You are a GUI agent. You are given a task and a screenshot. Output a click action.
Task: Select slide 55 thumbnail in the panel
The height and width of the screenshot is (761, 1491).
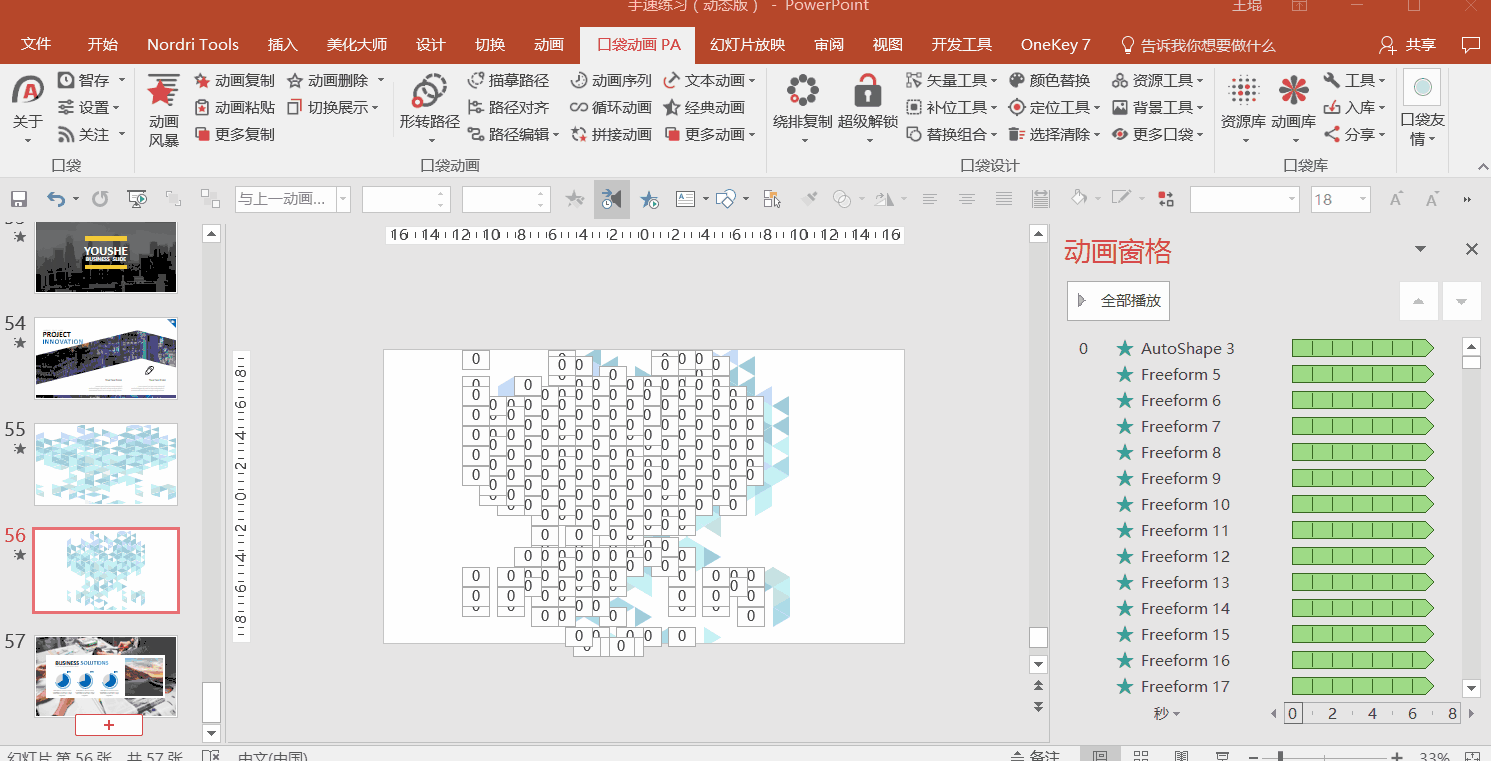point(105,464)
